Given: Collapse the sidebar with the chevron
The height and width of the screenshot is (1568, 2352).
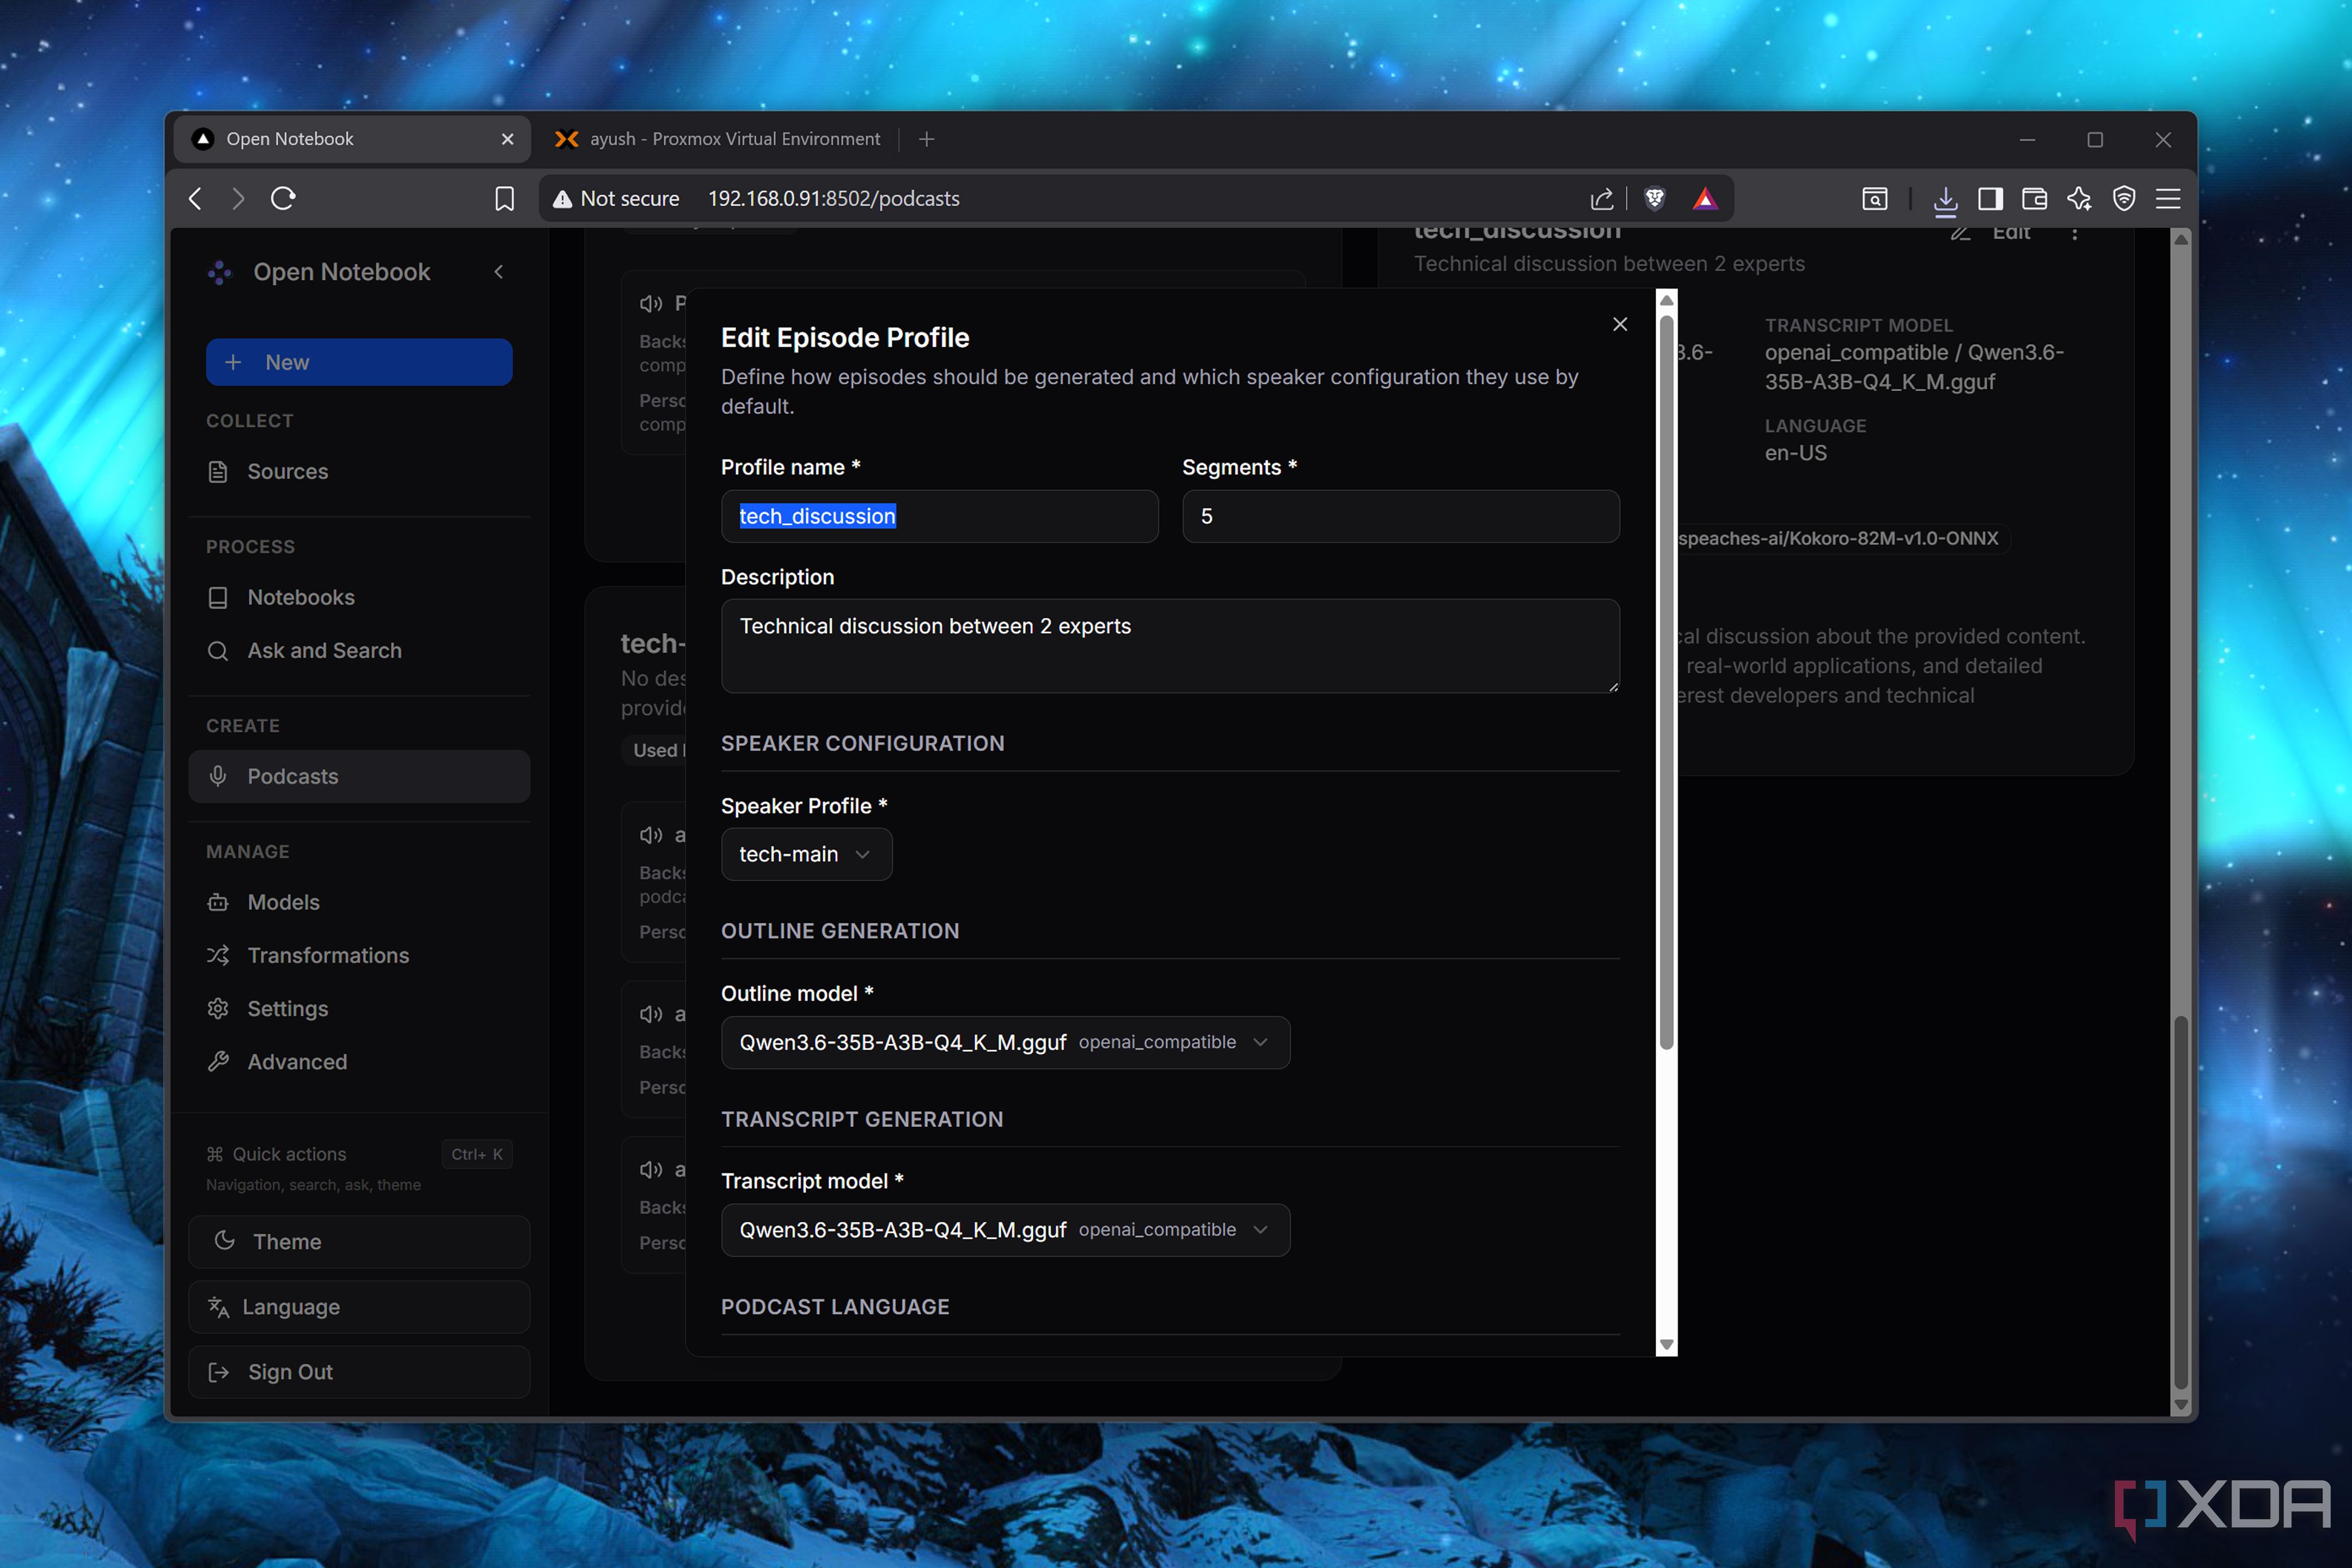Looking at the screenshot, I should (498, 272).
